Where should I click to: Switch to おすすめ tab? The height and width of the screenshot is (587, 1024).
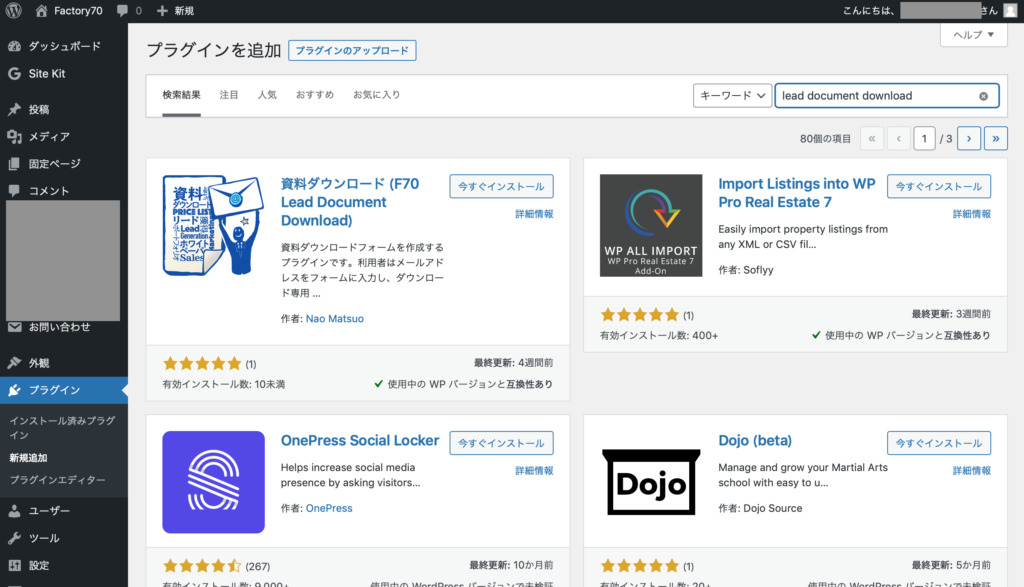(x=315, y=95)
